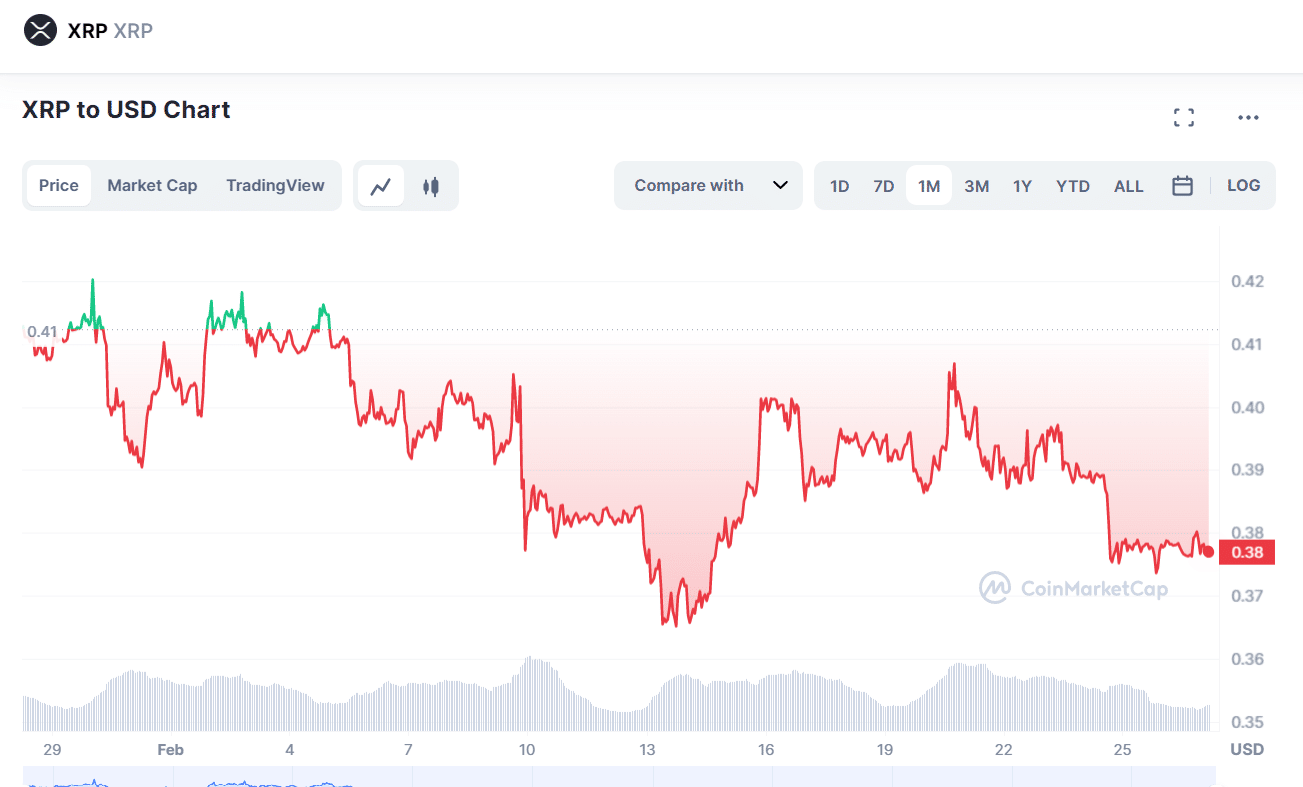1303x787 pixels.
Task: Click the USD currency label
Action: (1247, 750)
